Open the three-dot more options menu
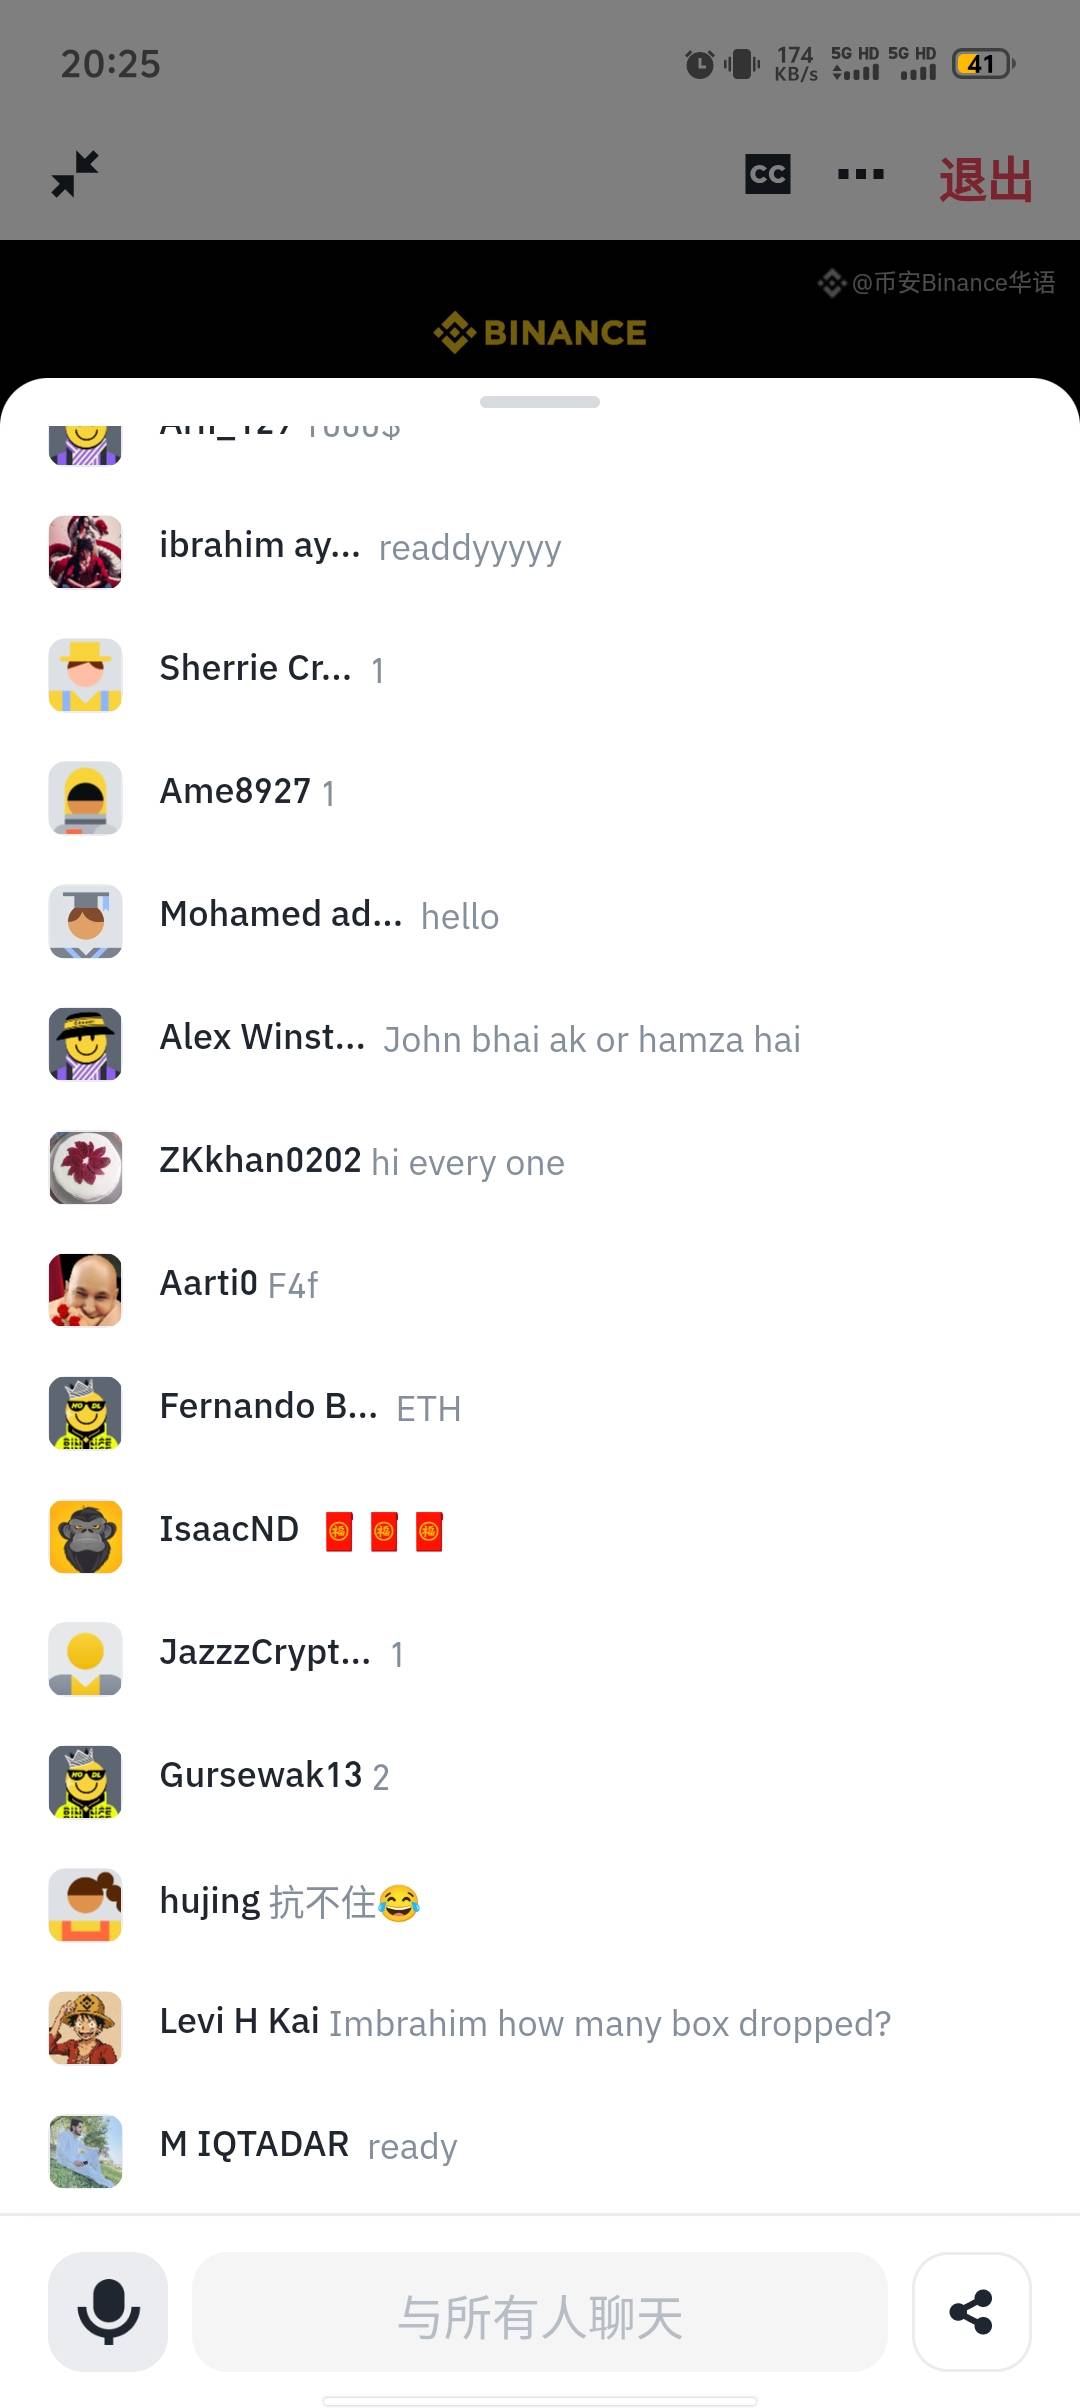Viewport: 1080px width, 2408px height. pyautogui.click(x=861, y=174)
